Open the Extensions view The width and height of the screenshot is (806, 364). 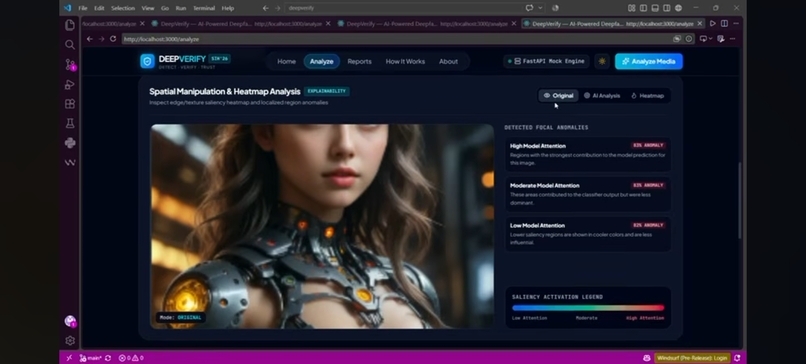(70, 104)
